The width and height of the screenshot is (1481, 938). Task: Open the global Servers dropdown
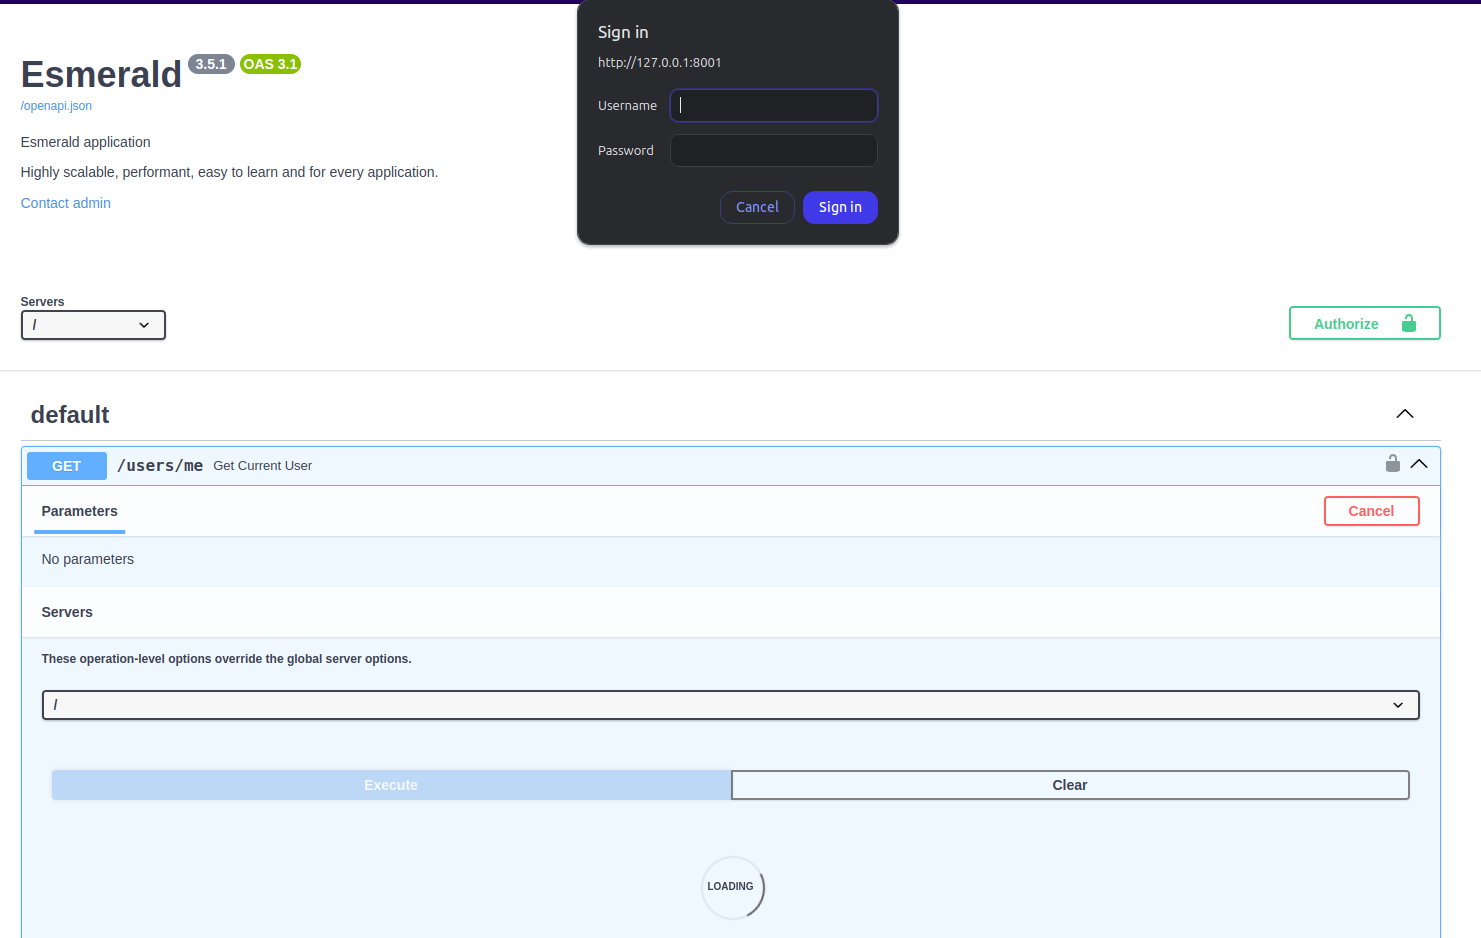pos(93,325)
